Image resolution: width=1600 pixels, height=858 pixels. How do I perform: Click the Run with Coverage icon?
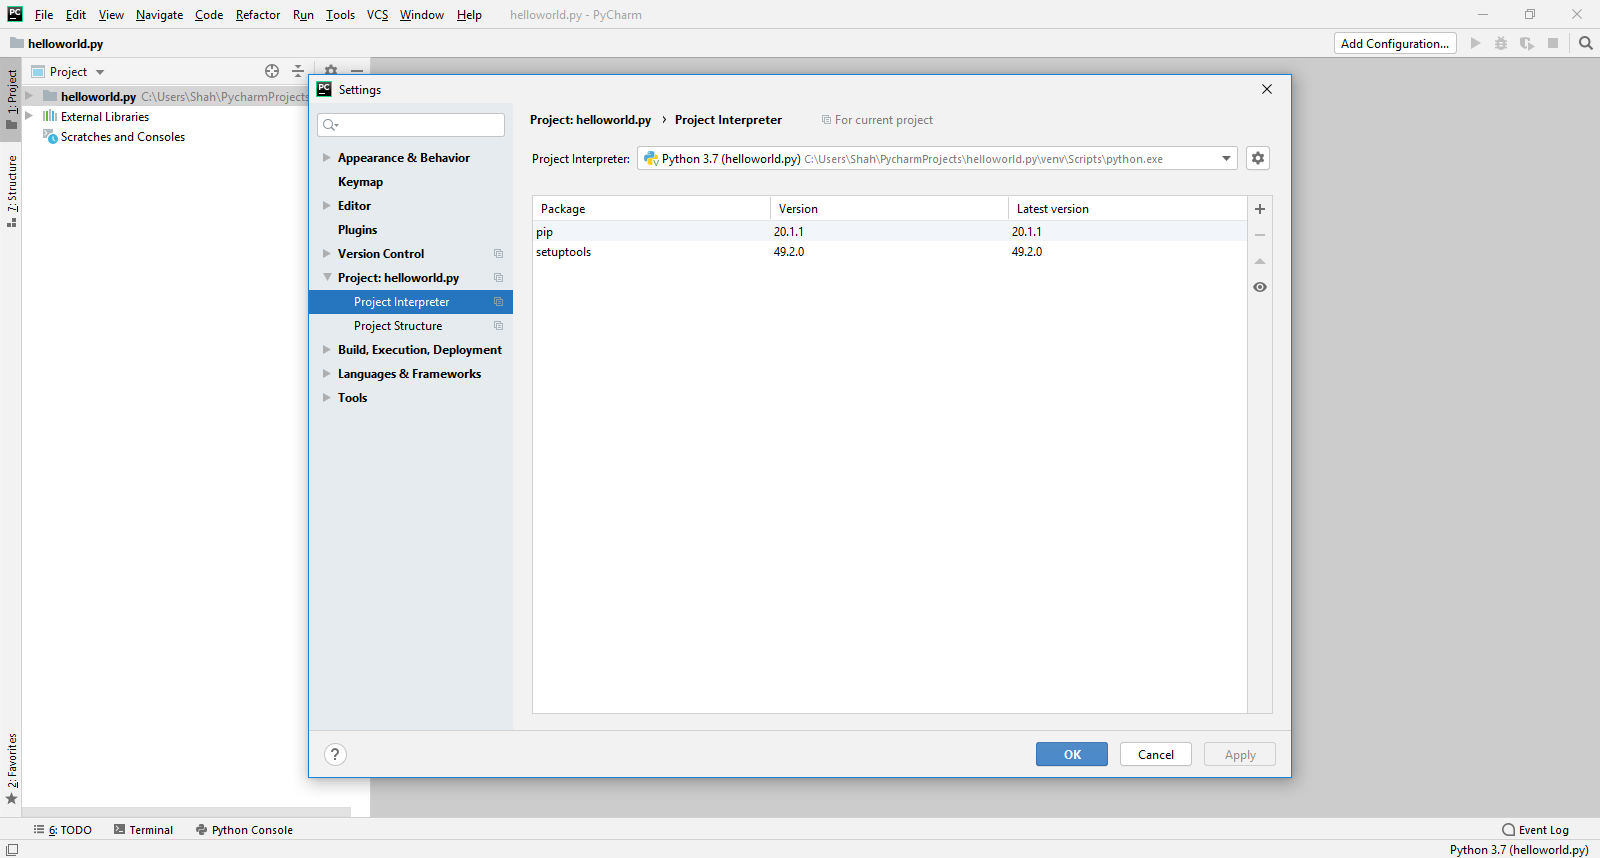click(1527, 43)
